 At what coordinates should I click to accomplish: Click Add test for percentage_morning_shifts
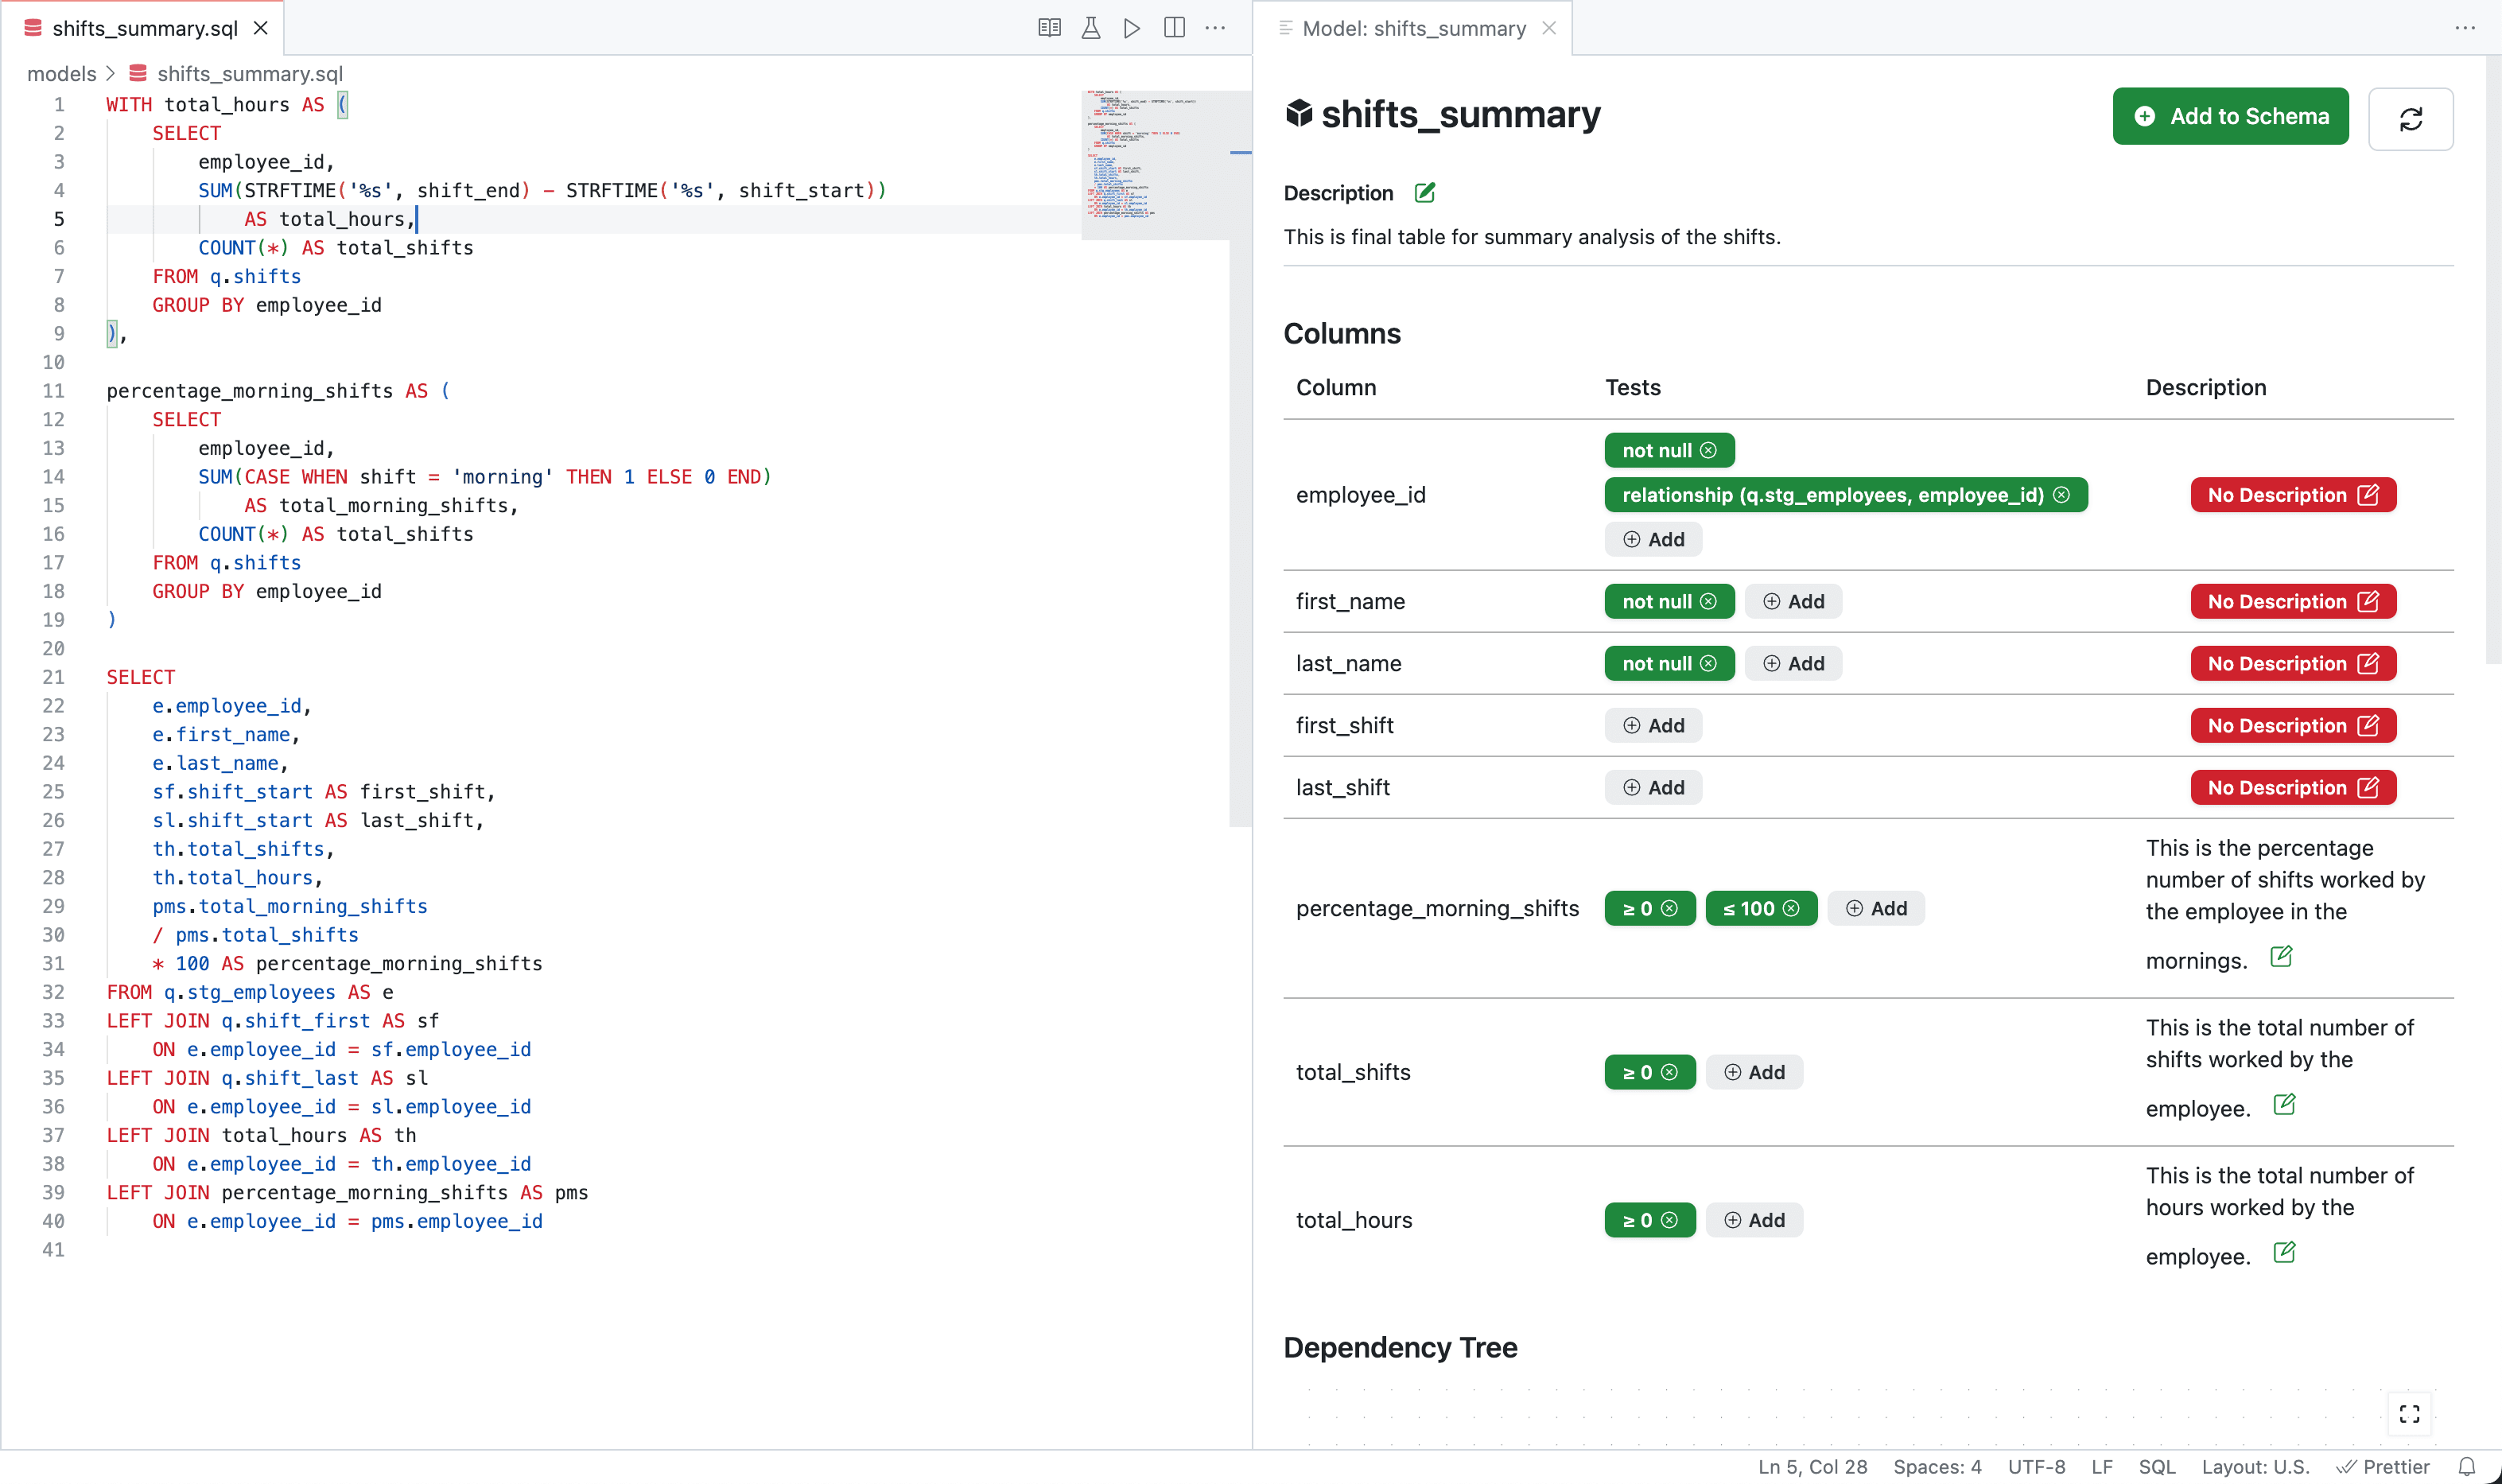[1878, 908]
